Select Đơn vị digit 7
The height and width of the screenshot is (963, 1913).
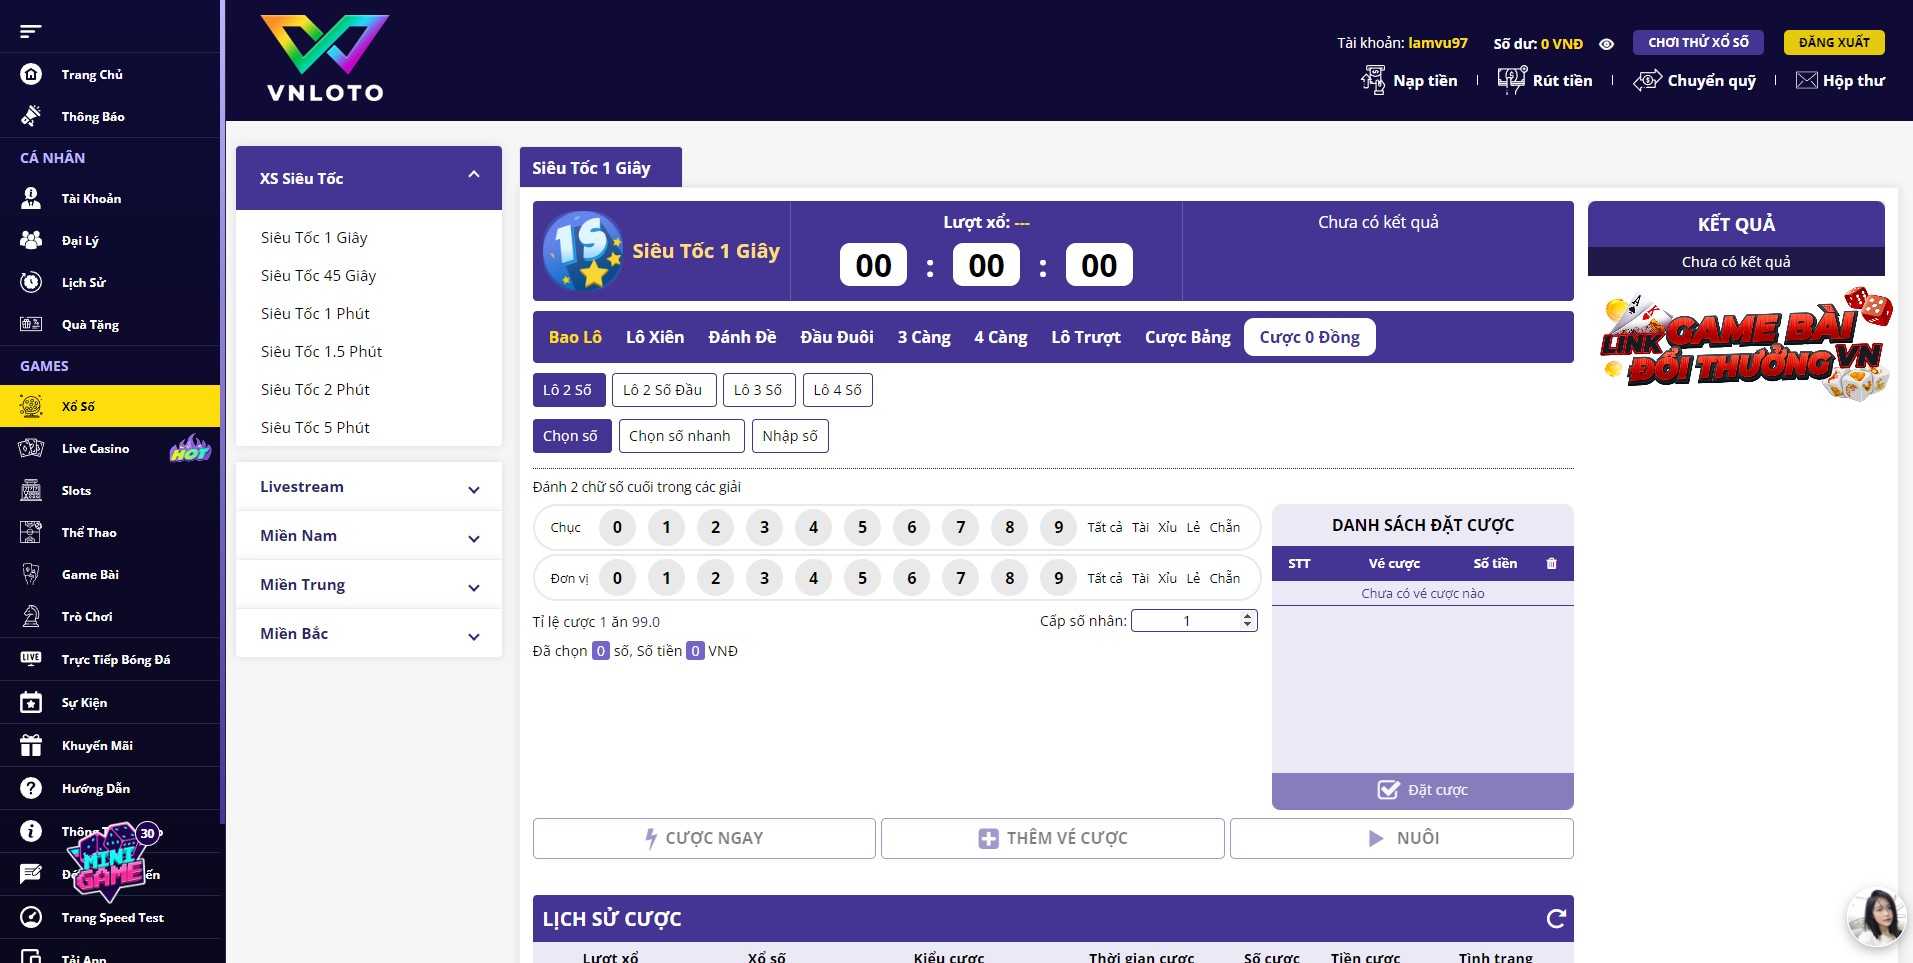[960, 578]
